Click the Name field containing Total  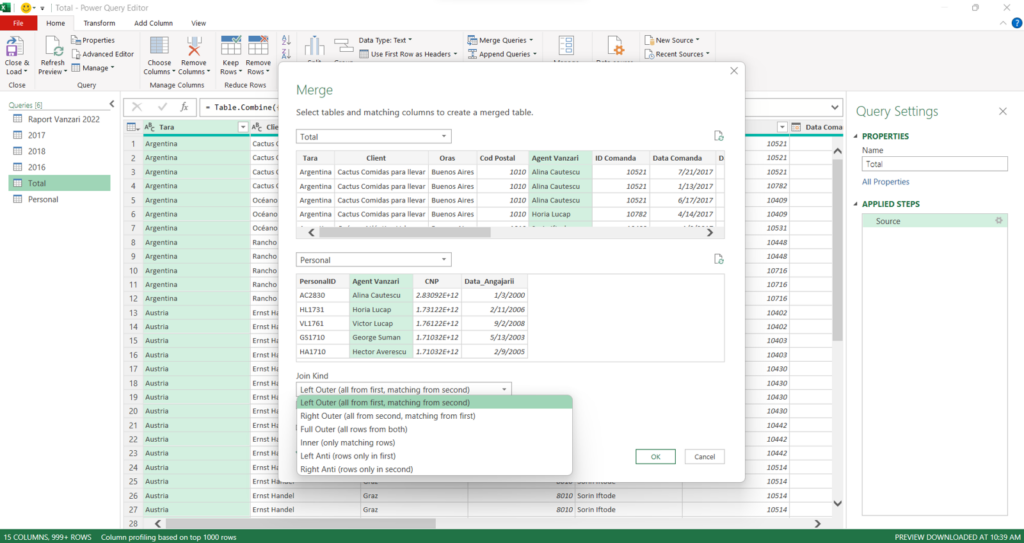[935, 164]
